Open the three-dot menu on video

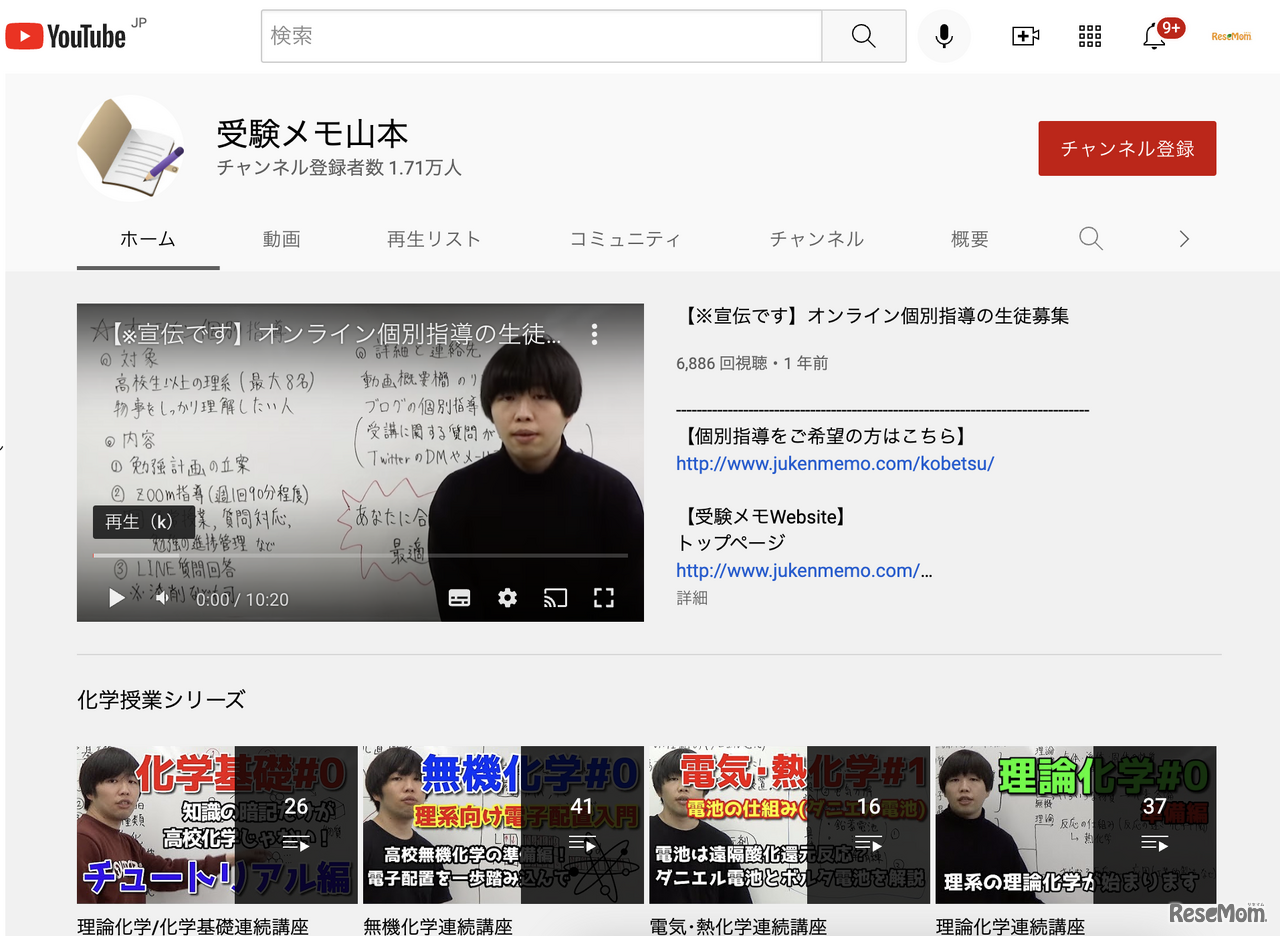[594, 334]
